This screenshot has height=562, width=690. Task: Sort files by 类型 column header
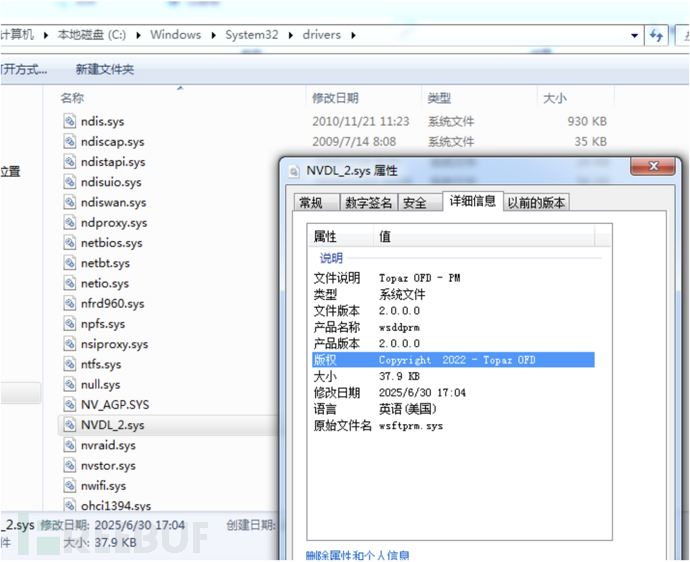coord(479,98)
